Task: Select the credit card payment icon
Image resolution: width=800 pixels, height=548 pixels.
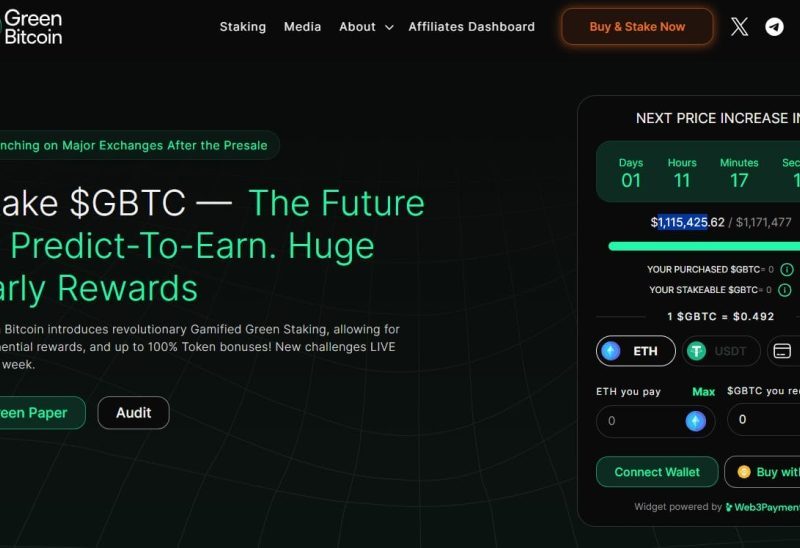Action: pos(783,351)
